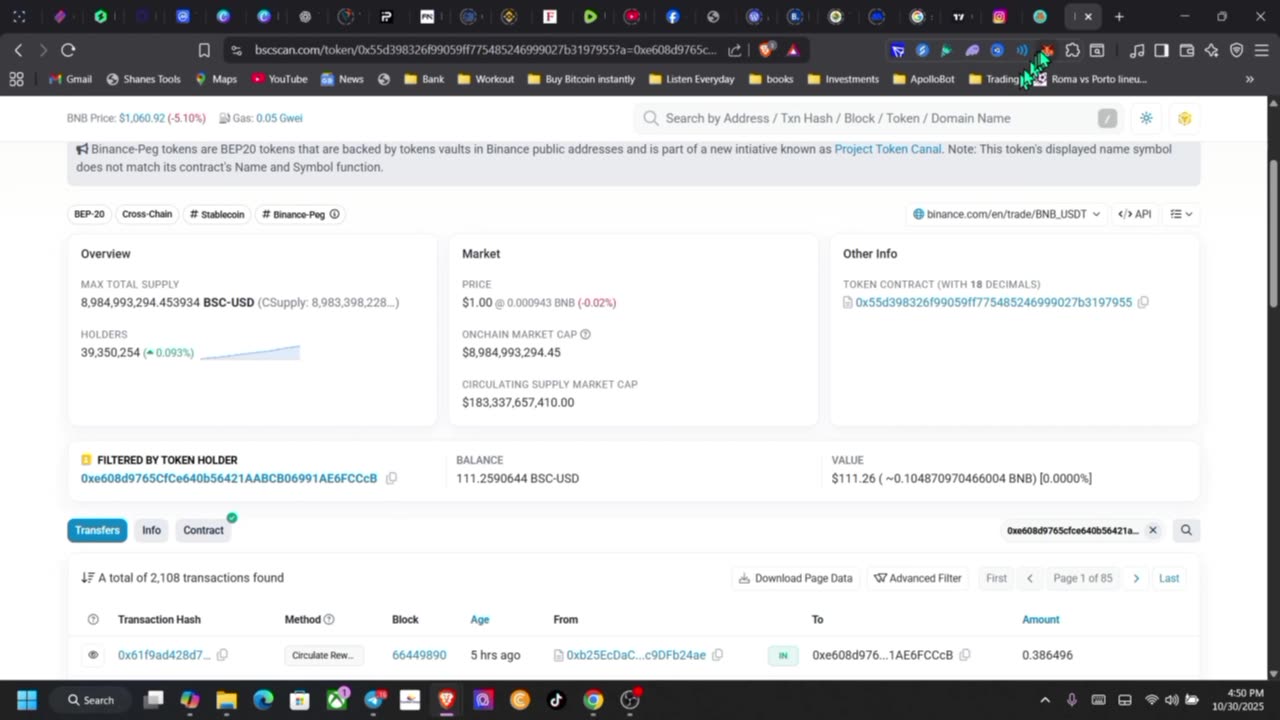Screen dimensions: 1280x720
Task: Go to the Last page
Action: point(1169,578)
